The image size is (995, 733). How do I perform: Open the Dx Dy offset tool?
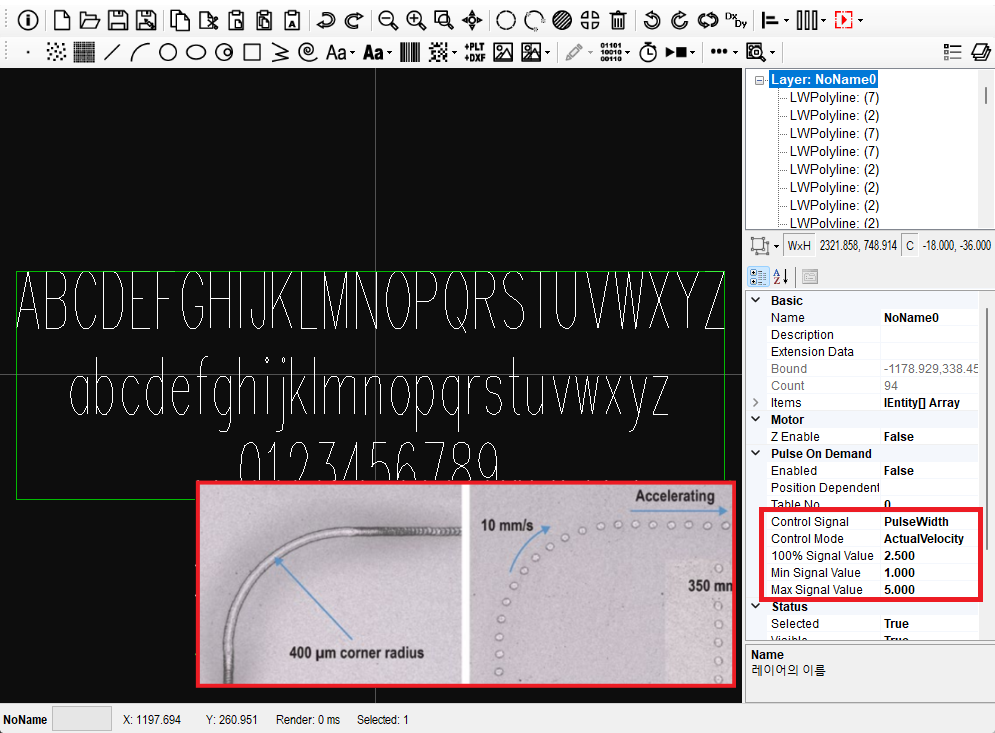point(736,20)
